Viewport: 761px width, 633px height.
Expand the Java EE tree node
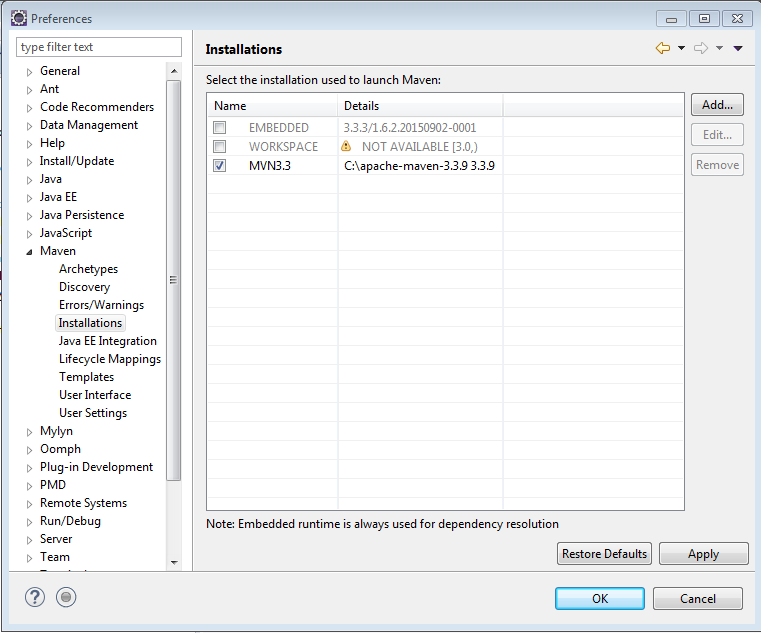pos(29,198)
